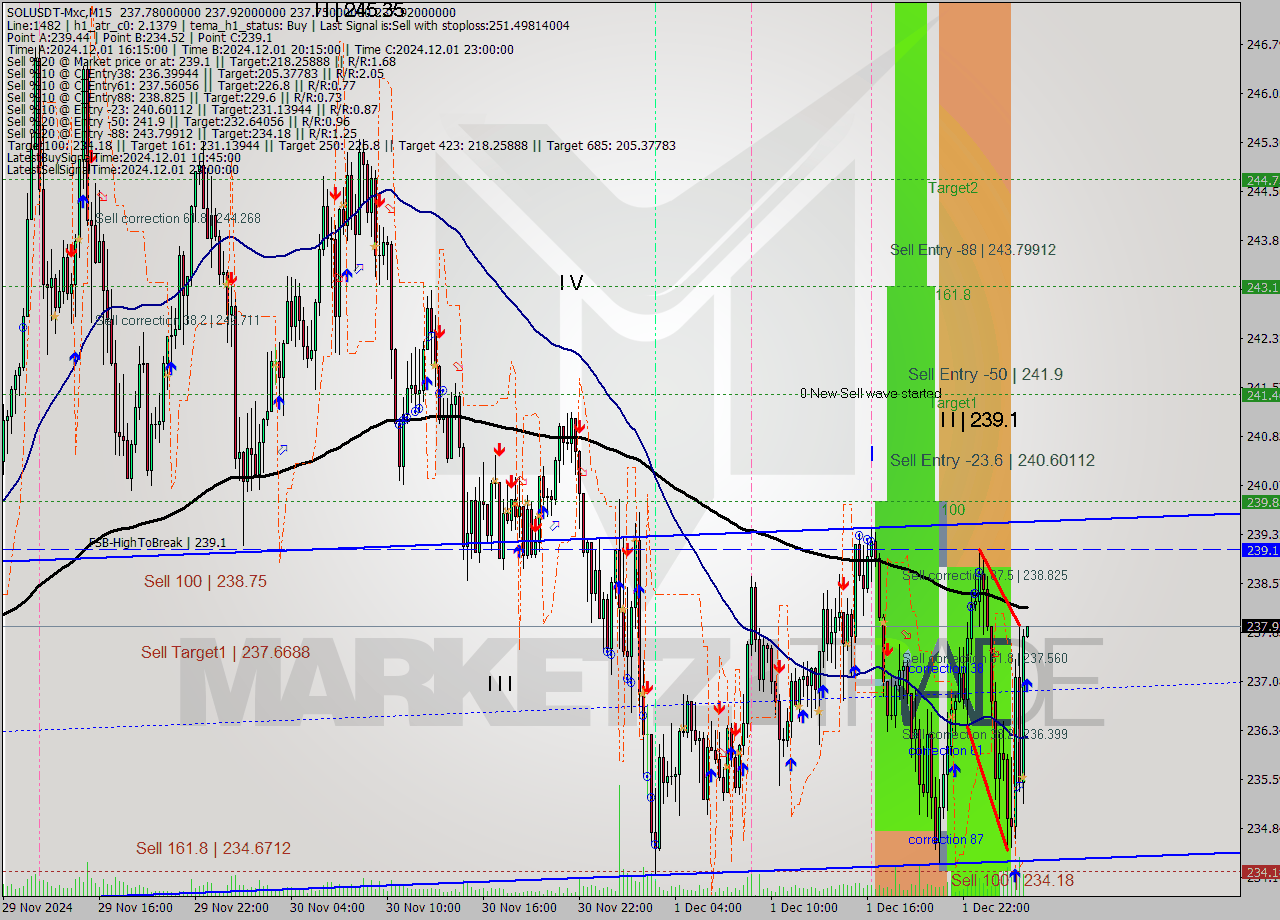Select the blue 239.1 price tag
This screenshot has height=920, width=1280.
(1260, 550)
